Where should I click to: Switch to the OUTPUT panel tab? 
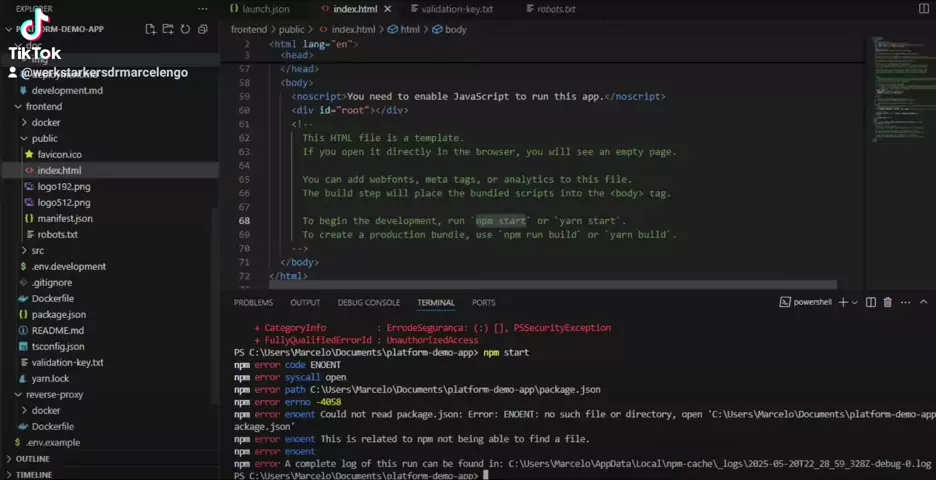(305, 303)
